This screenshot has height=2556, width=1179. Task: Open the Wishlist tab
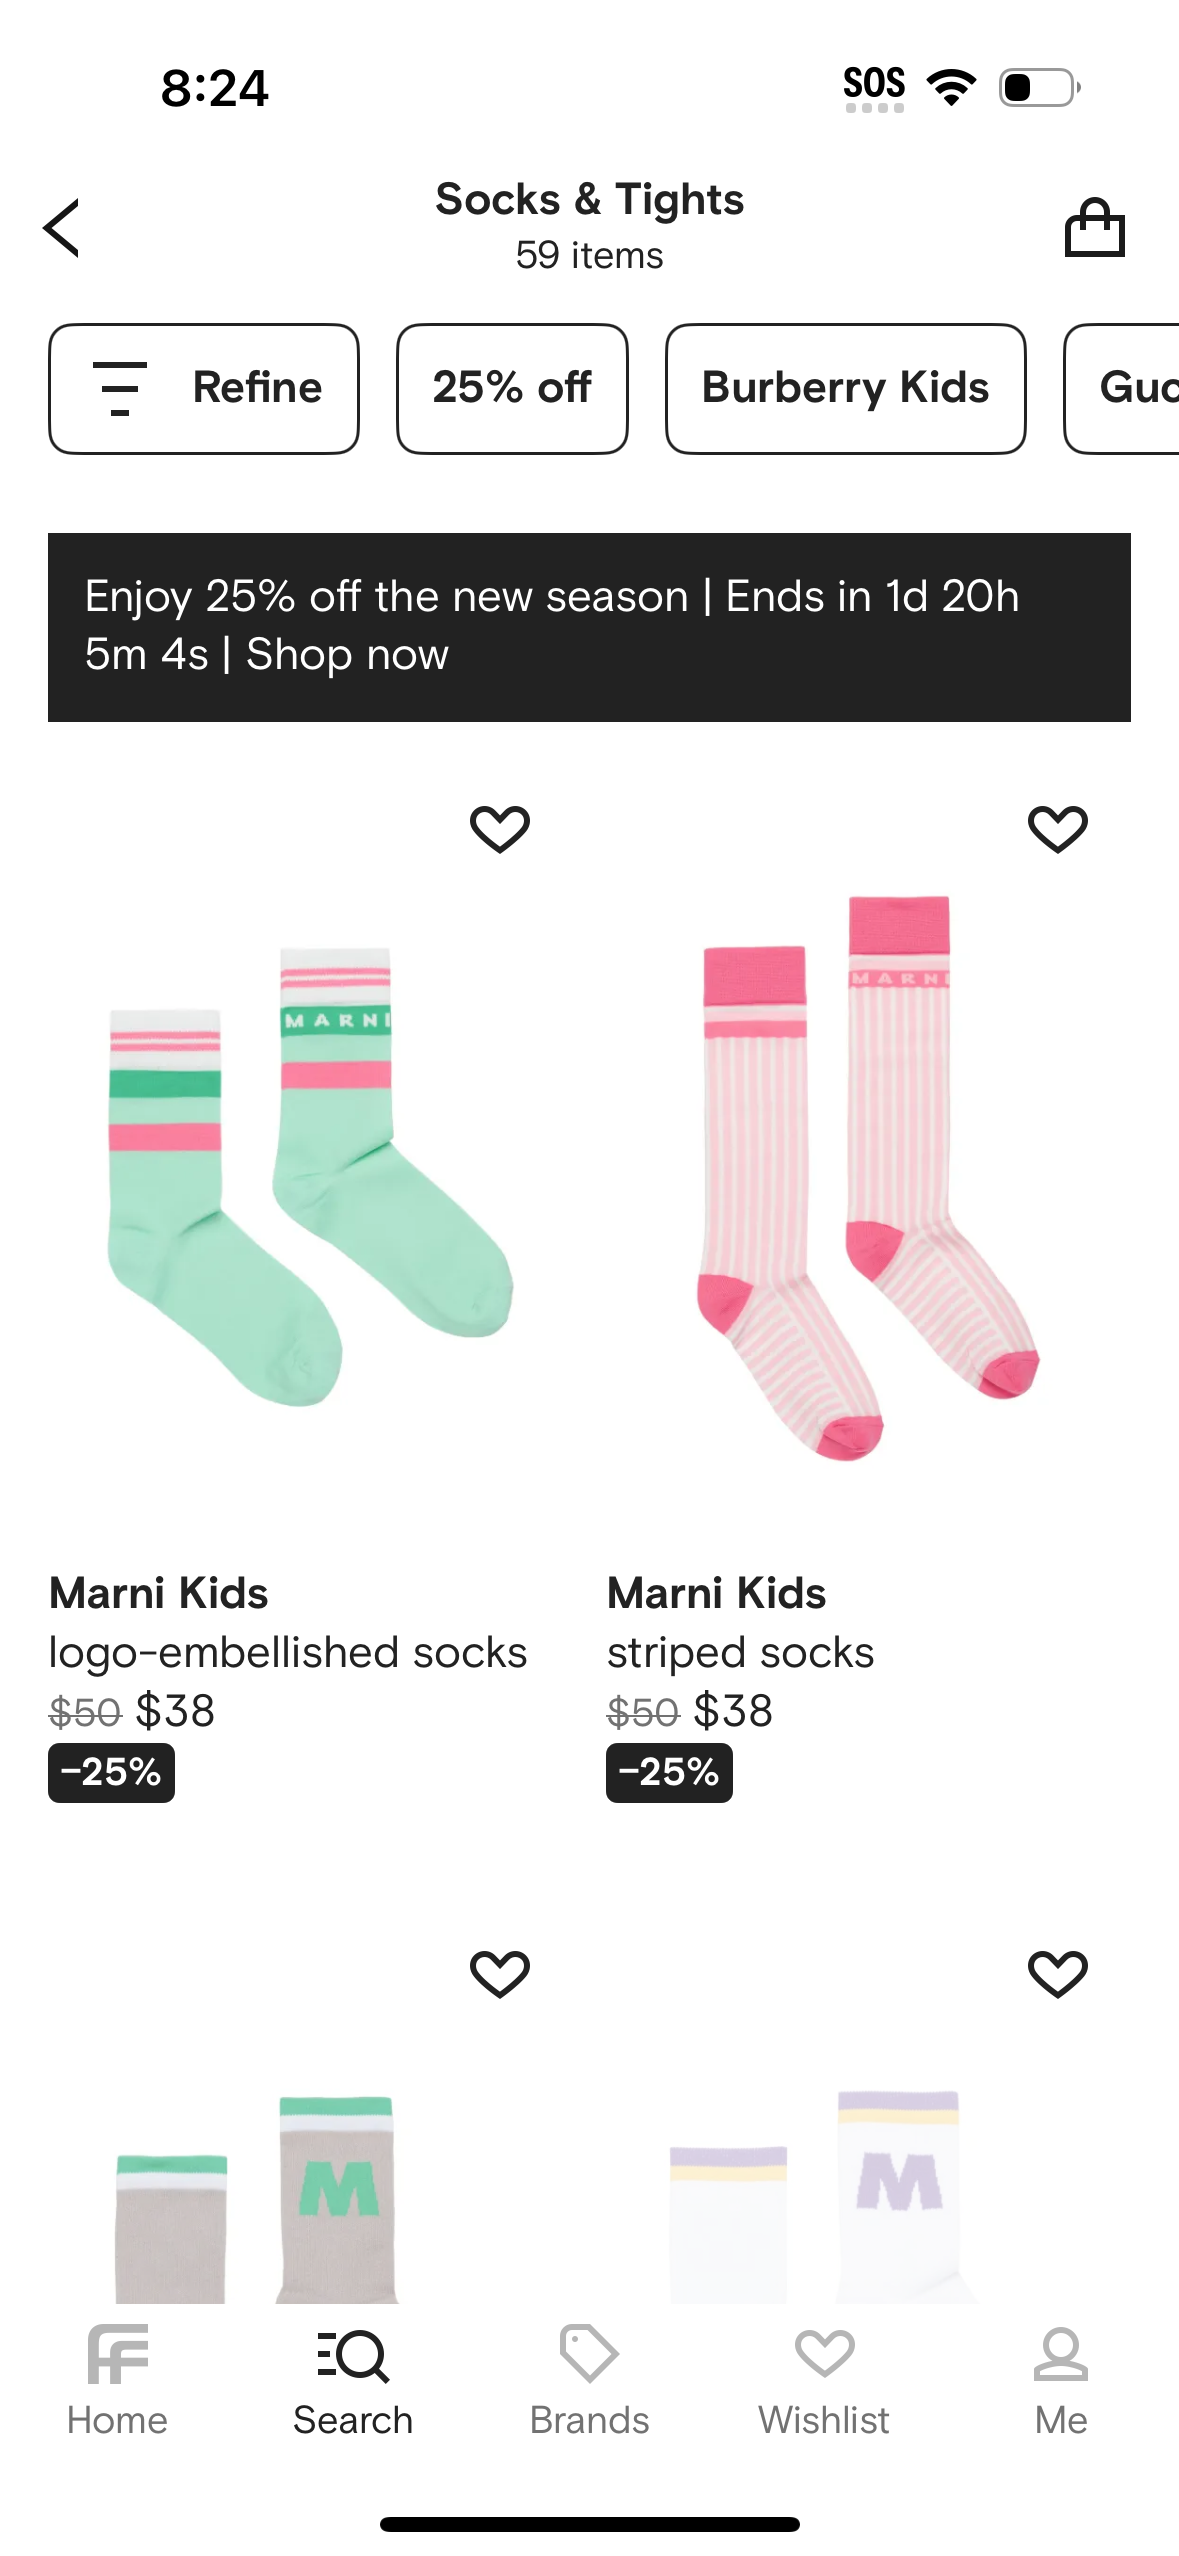[824, 2382]
